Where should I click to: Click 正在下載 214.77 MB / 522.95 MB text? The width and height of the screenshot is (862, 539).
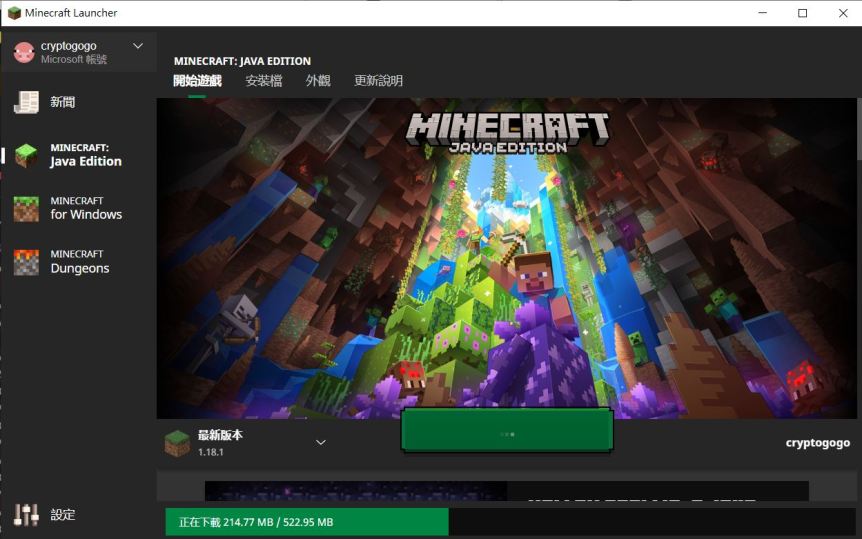256,522
